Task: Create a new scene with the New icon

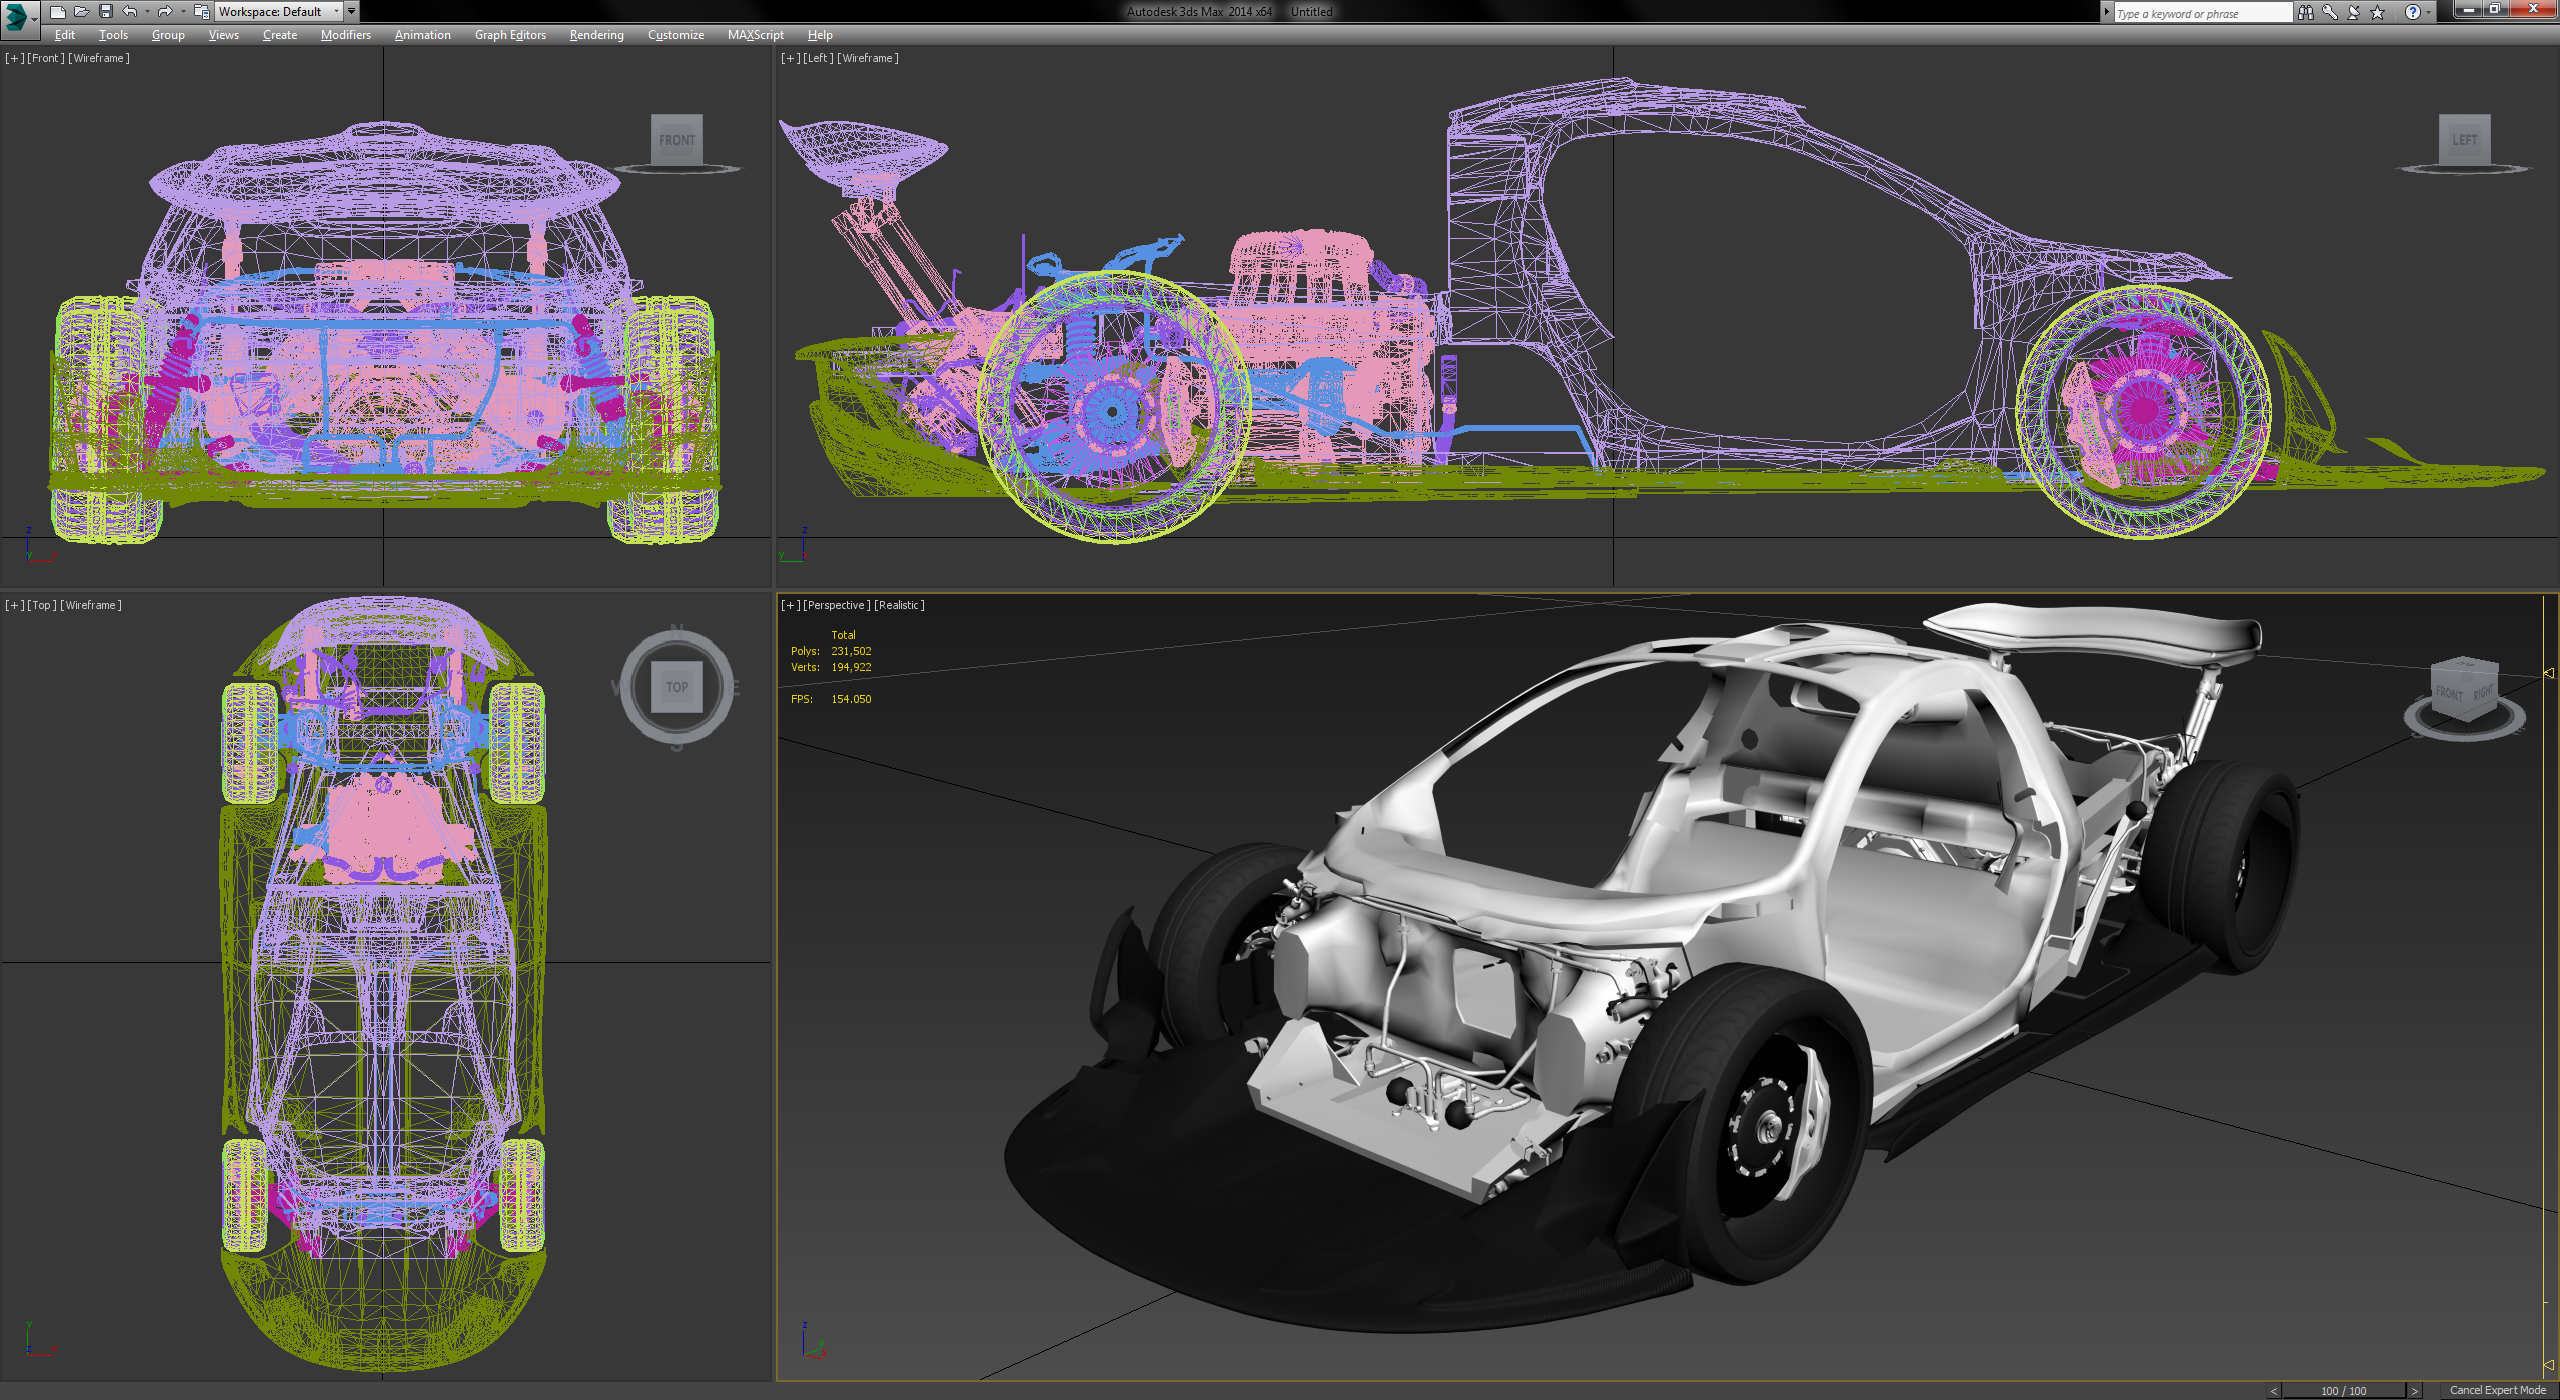Action: point(58,11)
